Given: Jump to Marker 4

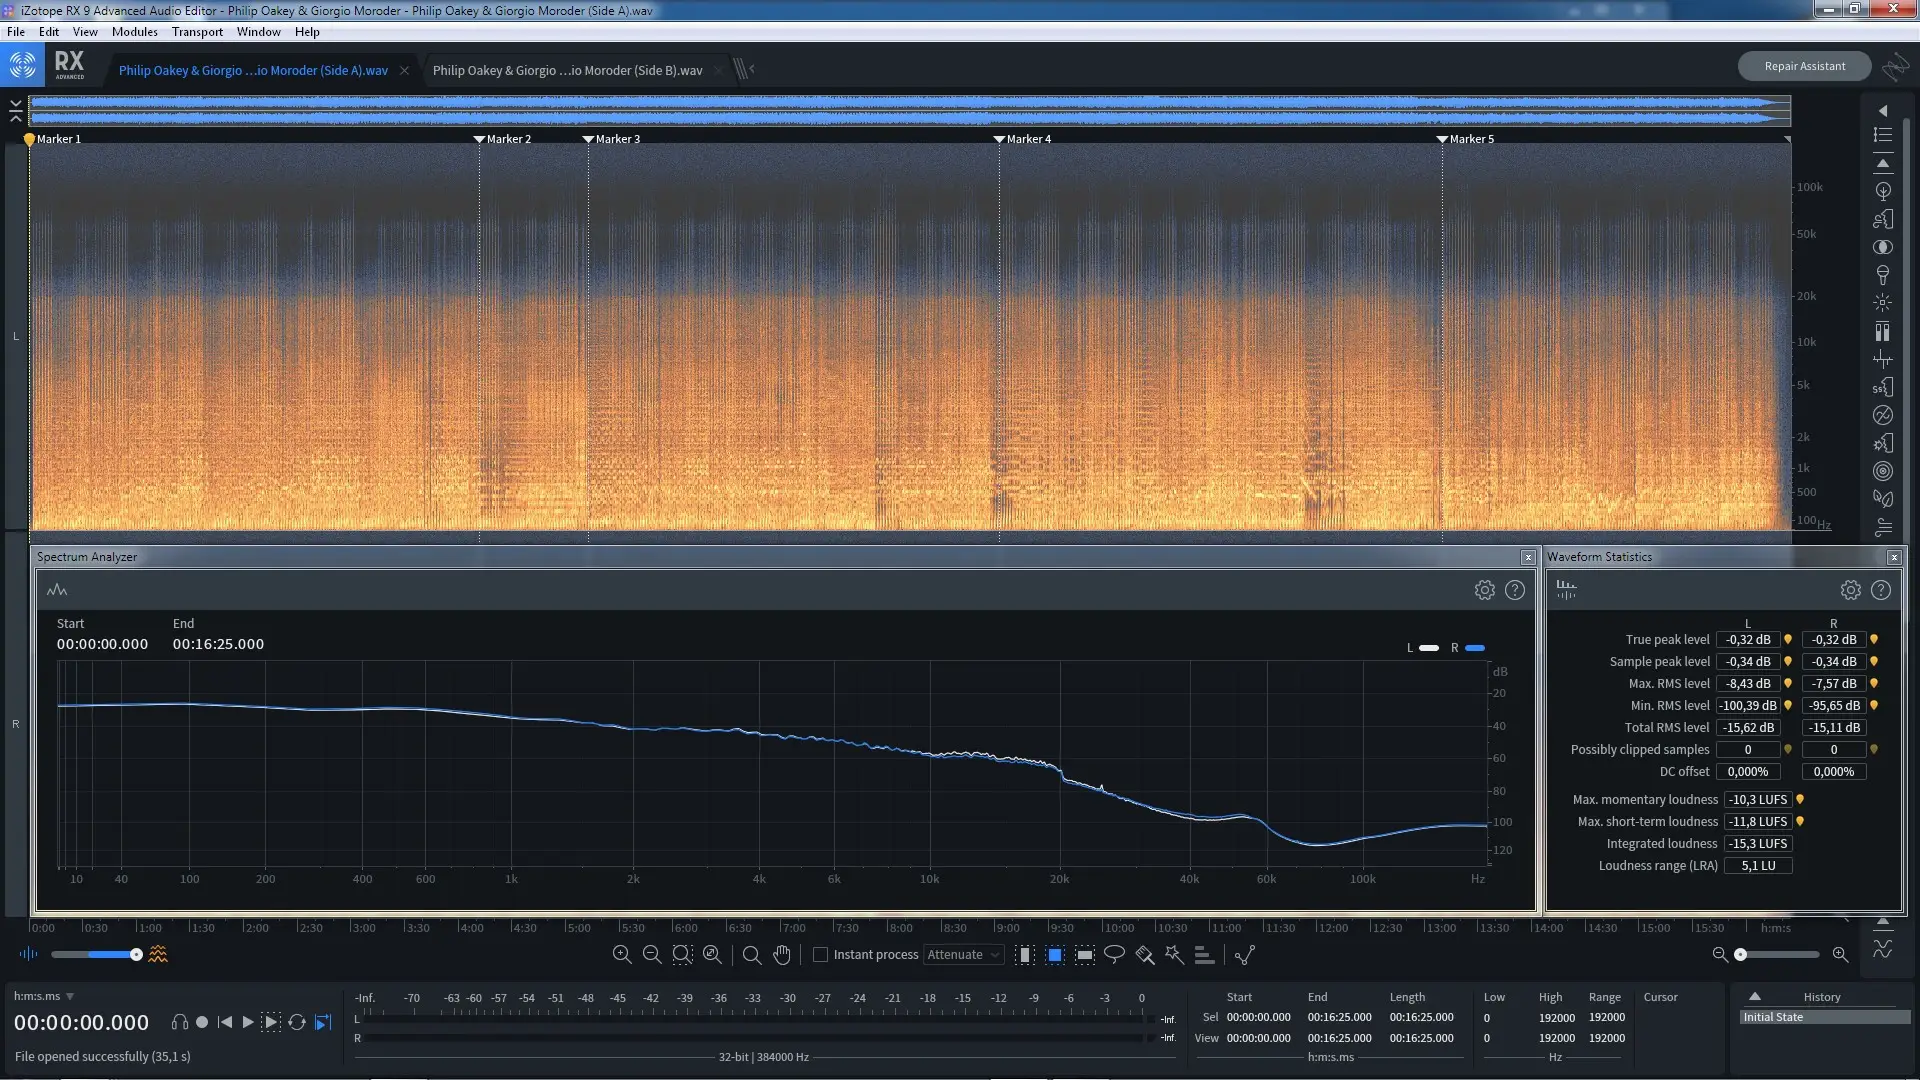Looking at the screenshot, I should tap(1022, 139).
